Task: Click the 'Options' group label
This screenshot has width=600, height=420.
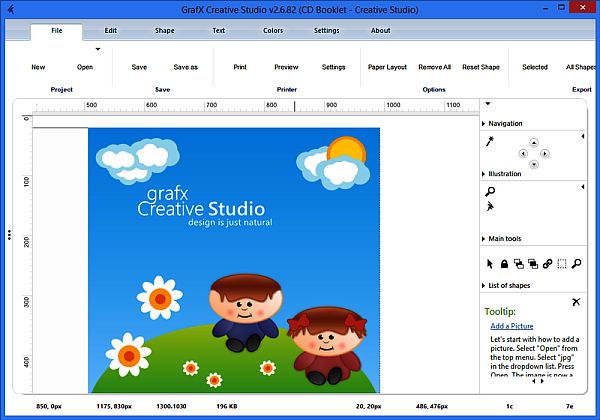Action: click(434, 90)
